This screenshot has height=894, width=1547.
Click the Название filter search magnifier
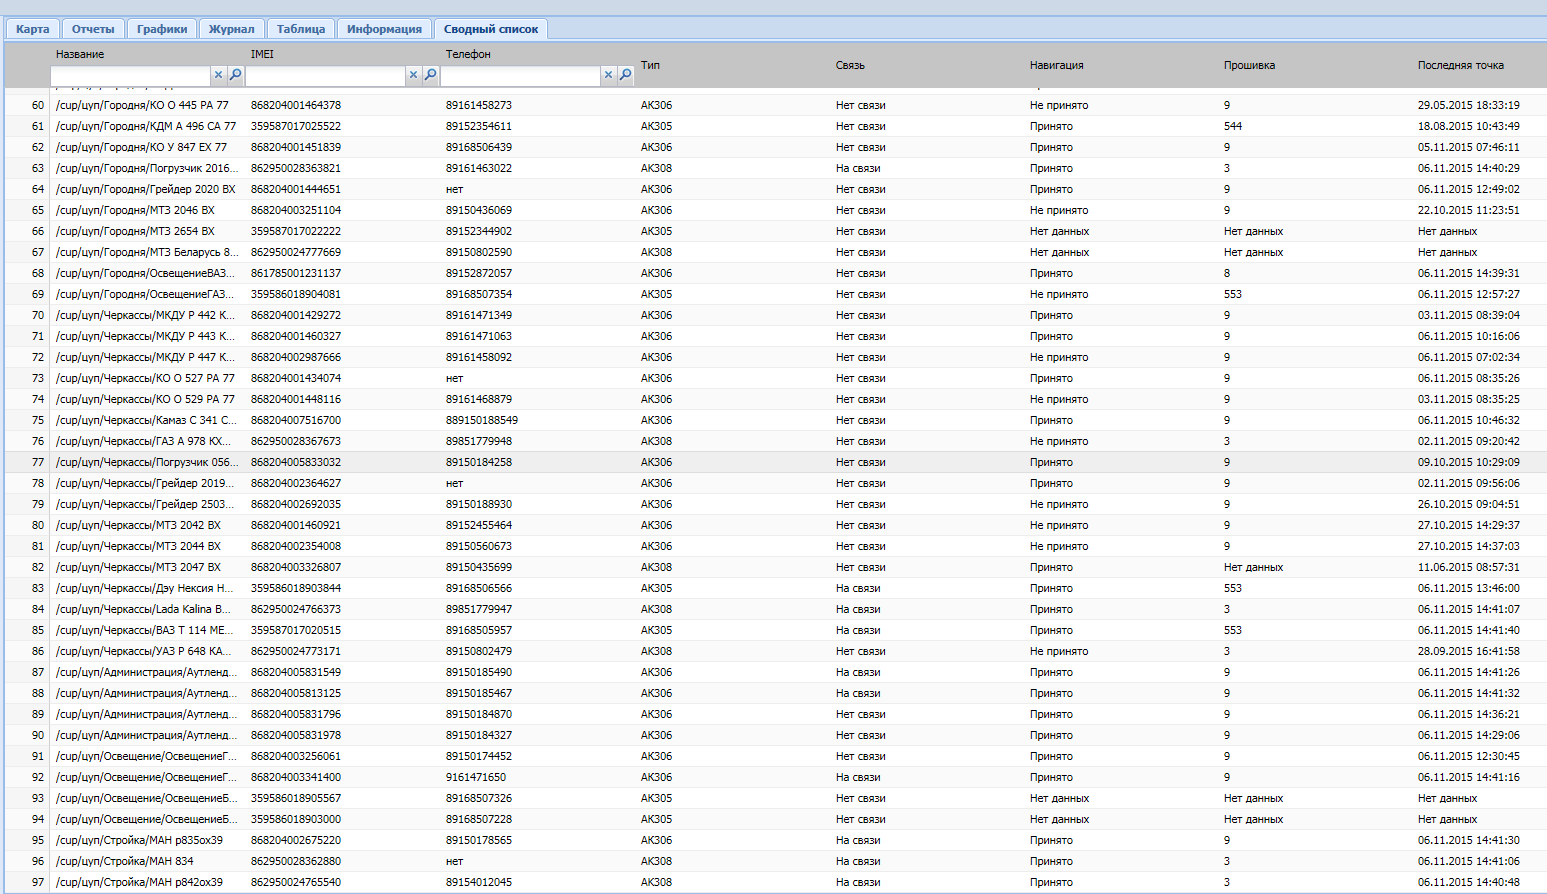[x=236, y=75]
